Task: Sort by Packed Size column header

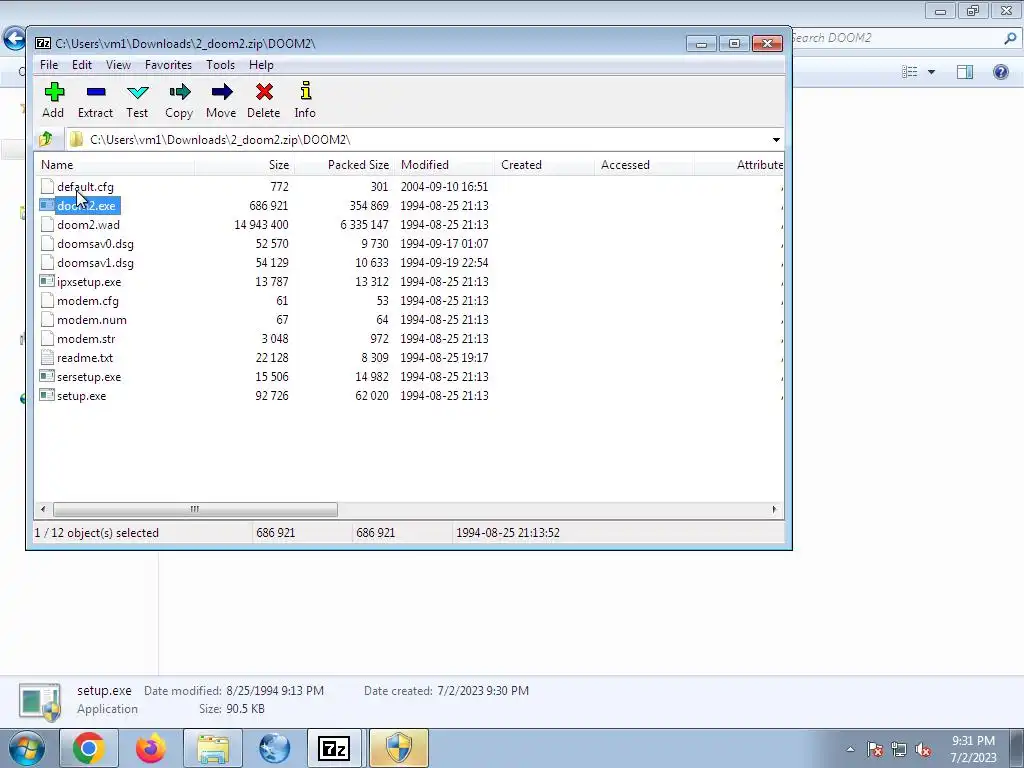Action: (x=344, y=165)
